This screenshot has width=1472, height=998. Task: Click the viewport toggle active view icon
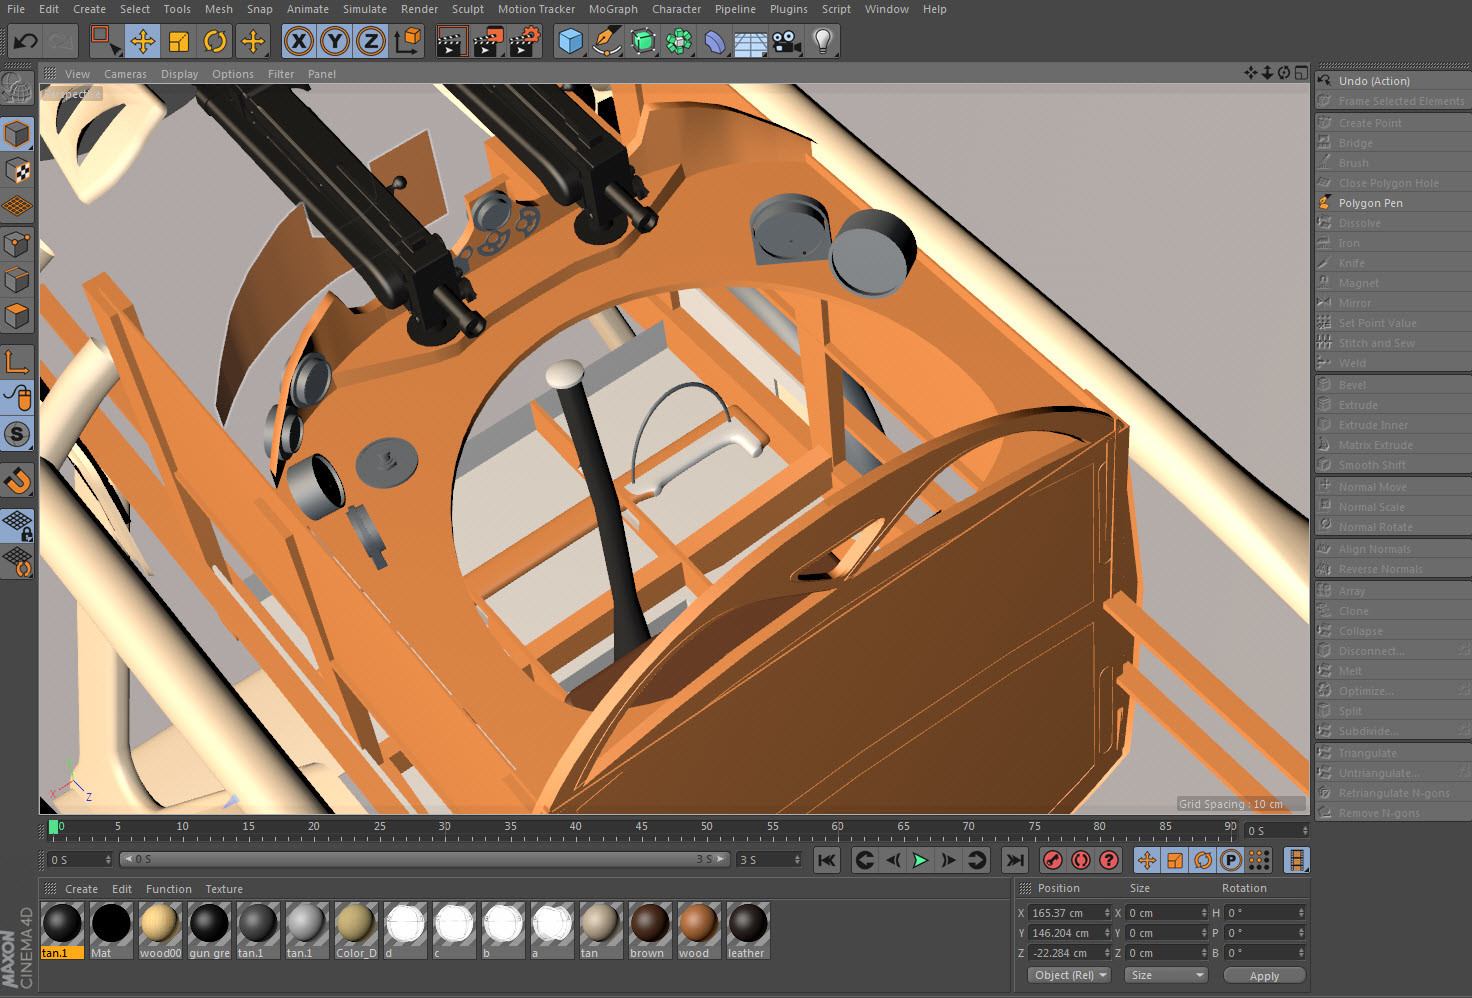pos(1300,73)
